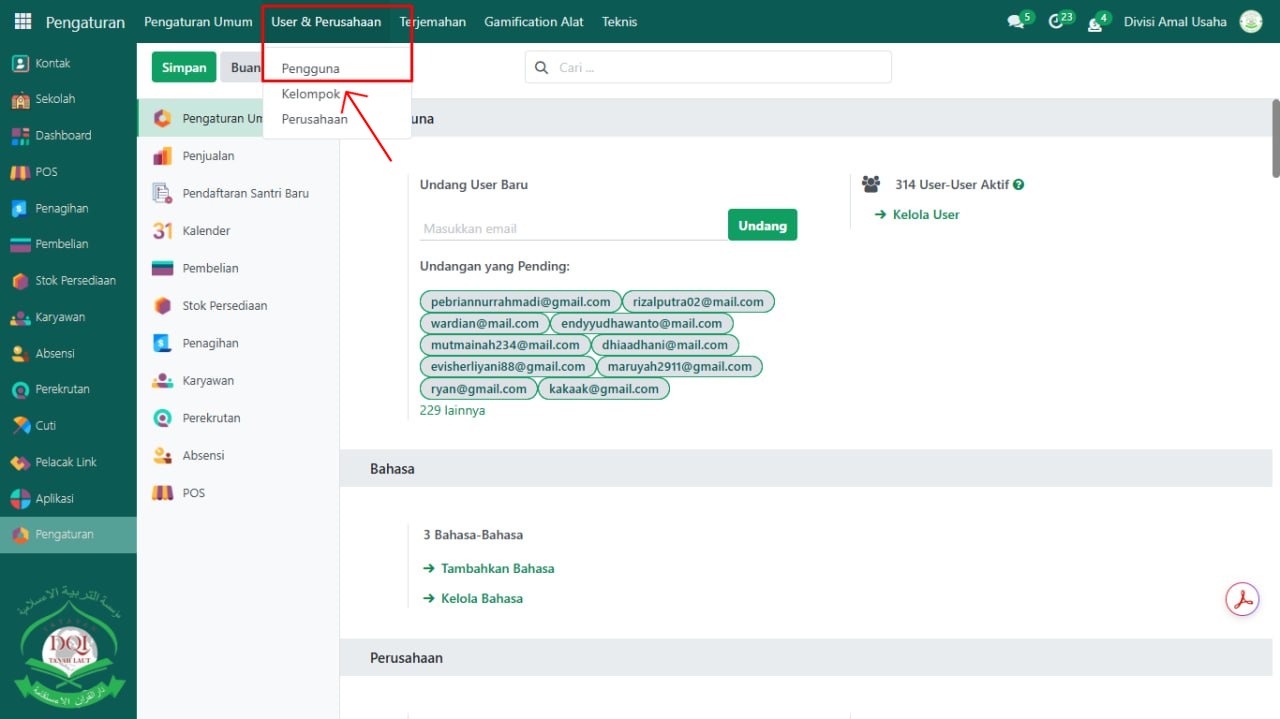Expand the Teknis menu

(x=619, y=22)
